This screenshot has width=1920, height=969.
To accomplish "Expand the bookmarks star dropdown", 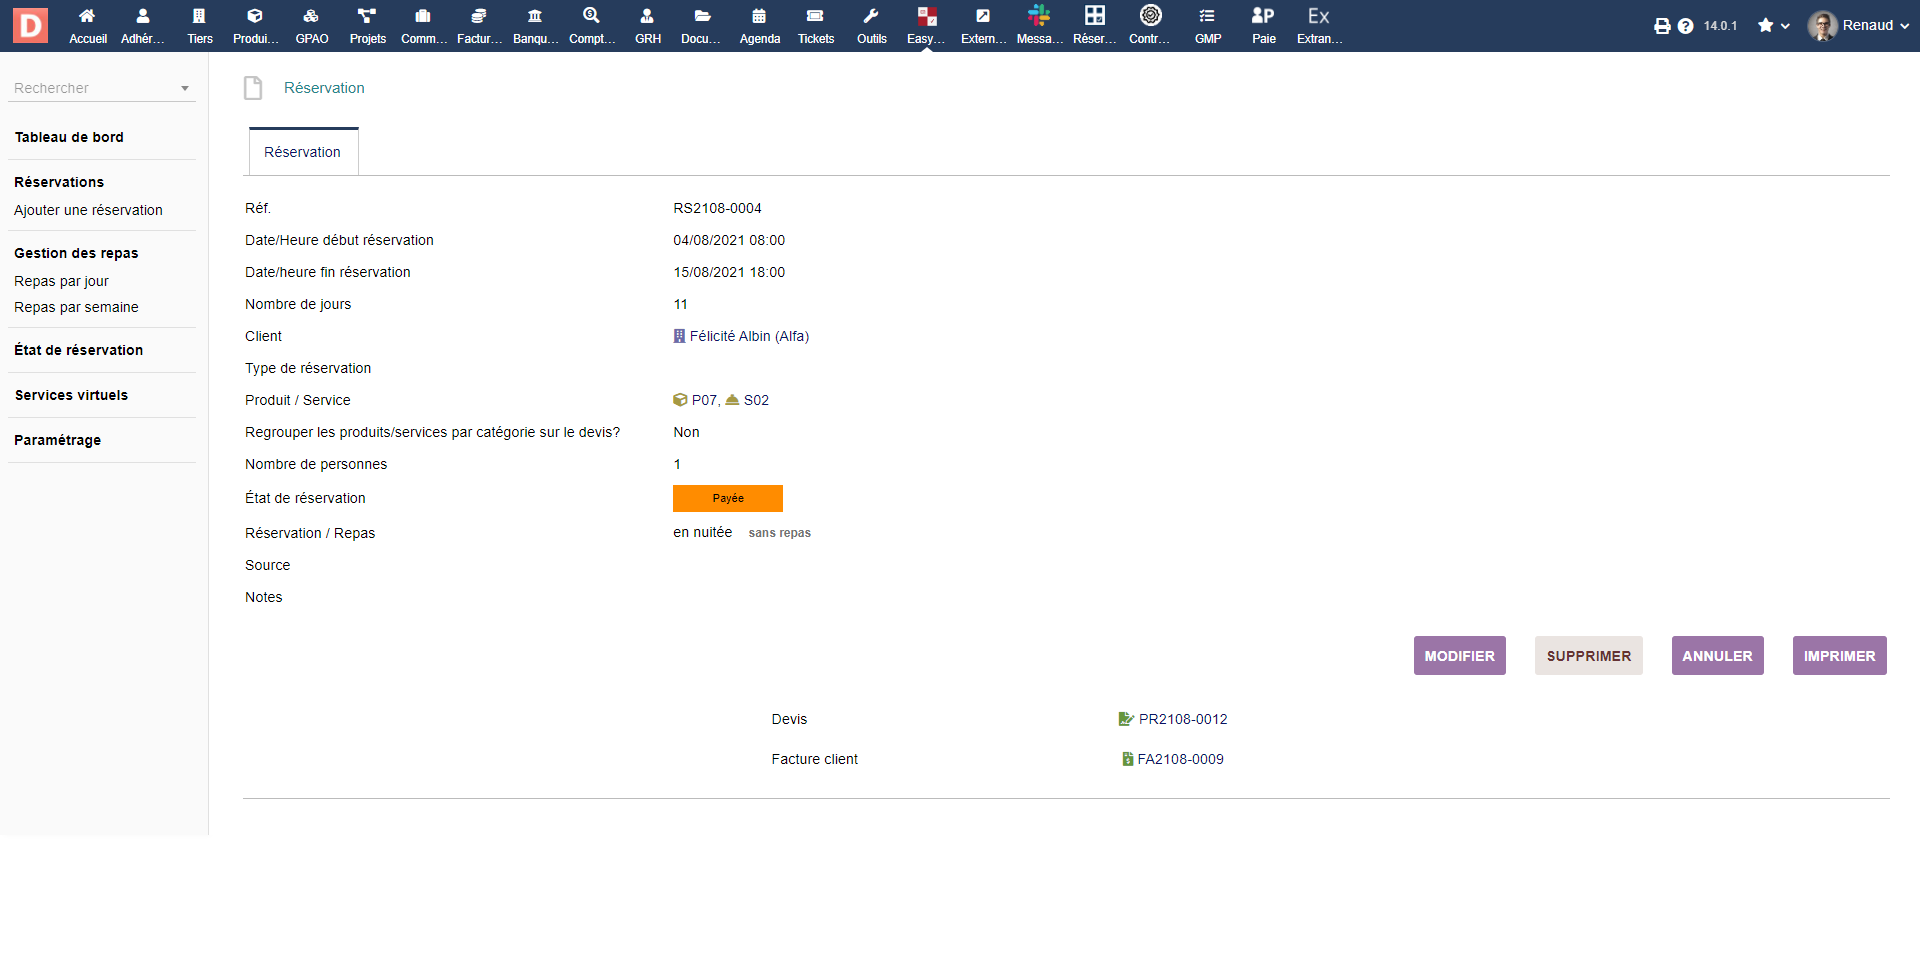I will [1773, 26].
